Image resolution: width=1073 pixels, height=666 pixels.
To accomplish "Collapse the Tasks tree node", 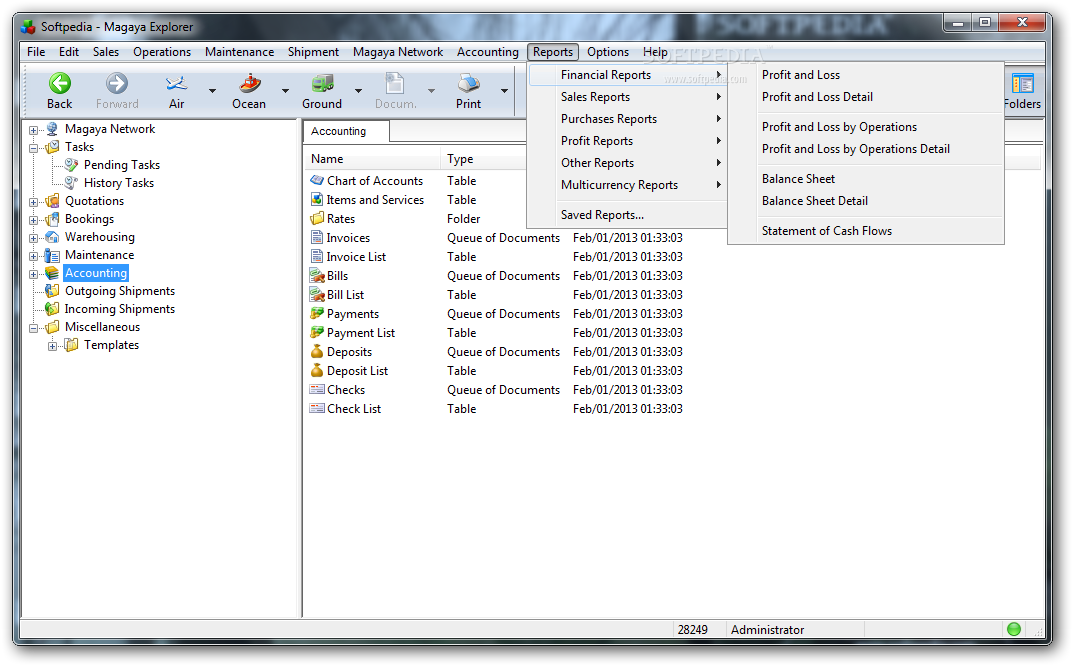I will click(34, 148).
